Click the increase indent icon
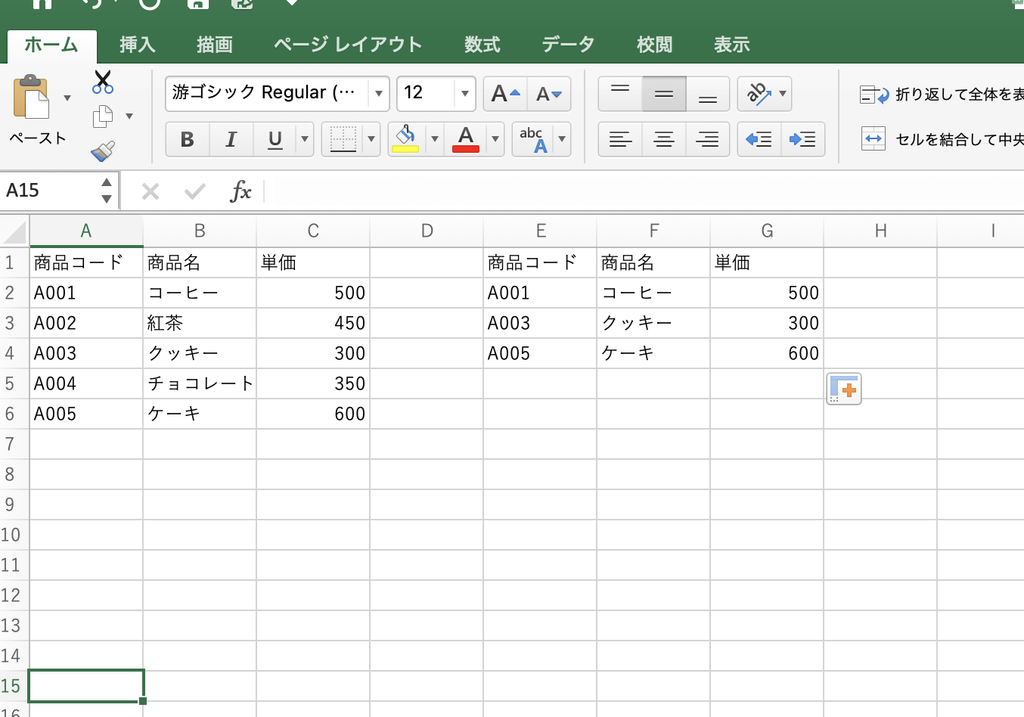This screenshot has height=717, width=1024. pos(803,139)
